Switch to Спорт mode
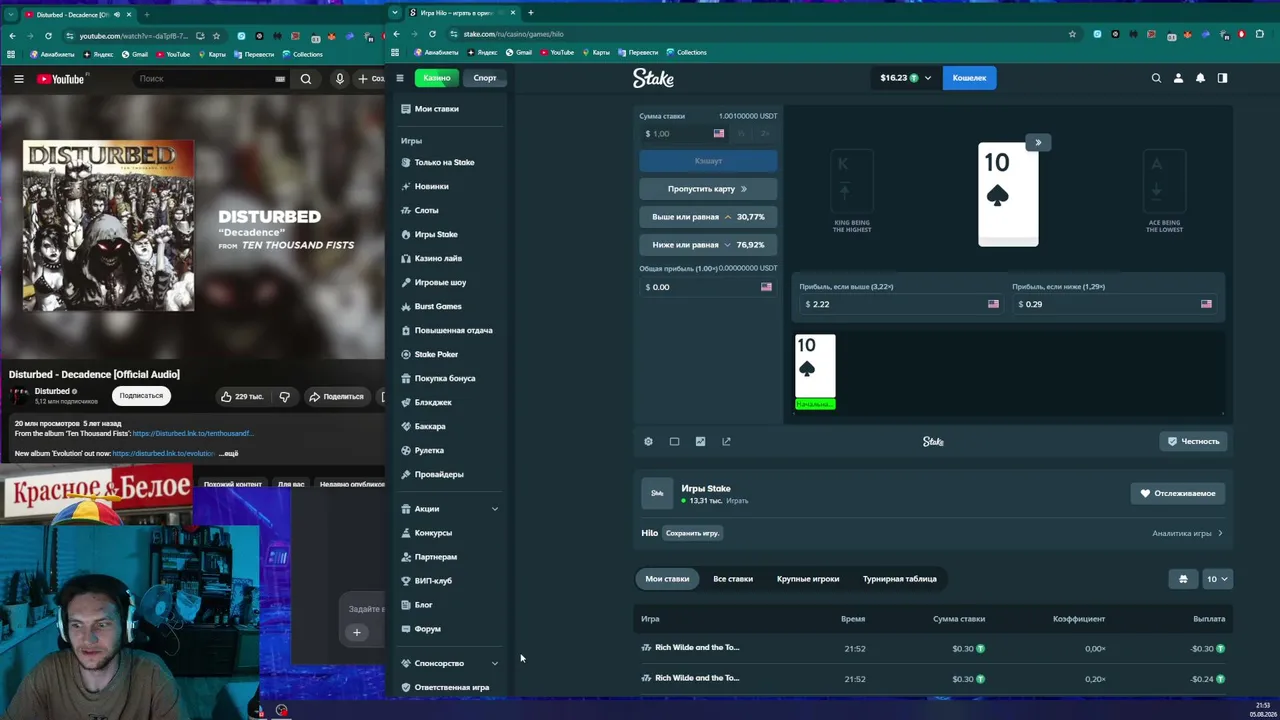Screen dimensions: 1280x720 (x=485, y=78)
